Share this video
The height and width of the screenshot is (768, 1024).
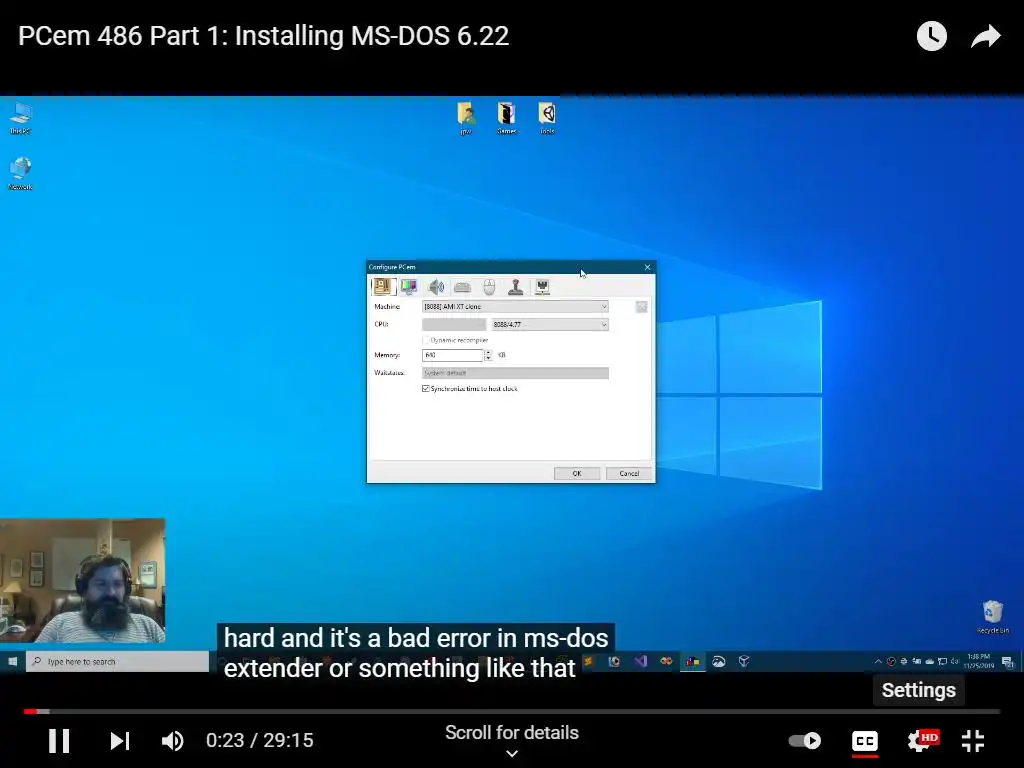(985, 36)
